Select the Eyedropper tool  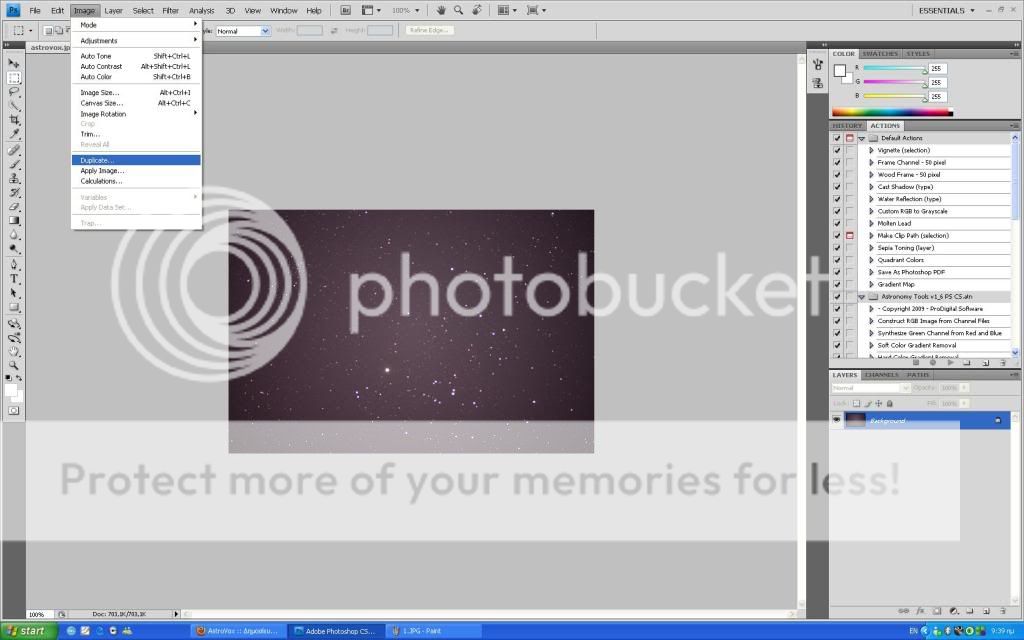click(x=14, y=134)
